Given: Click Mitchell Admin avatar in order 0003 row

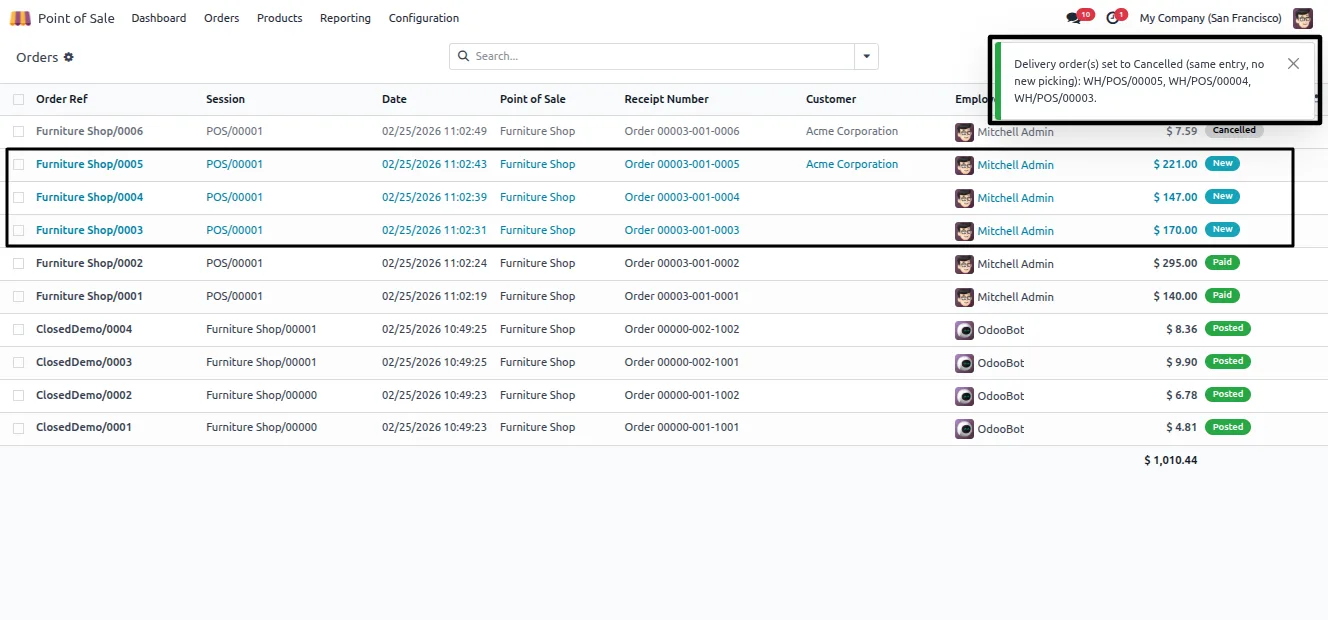Looking at the screenshot, I should pos(964,231).
